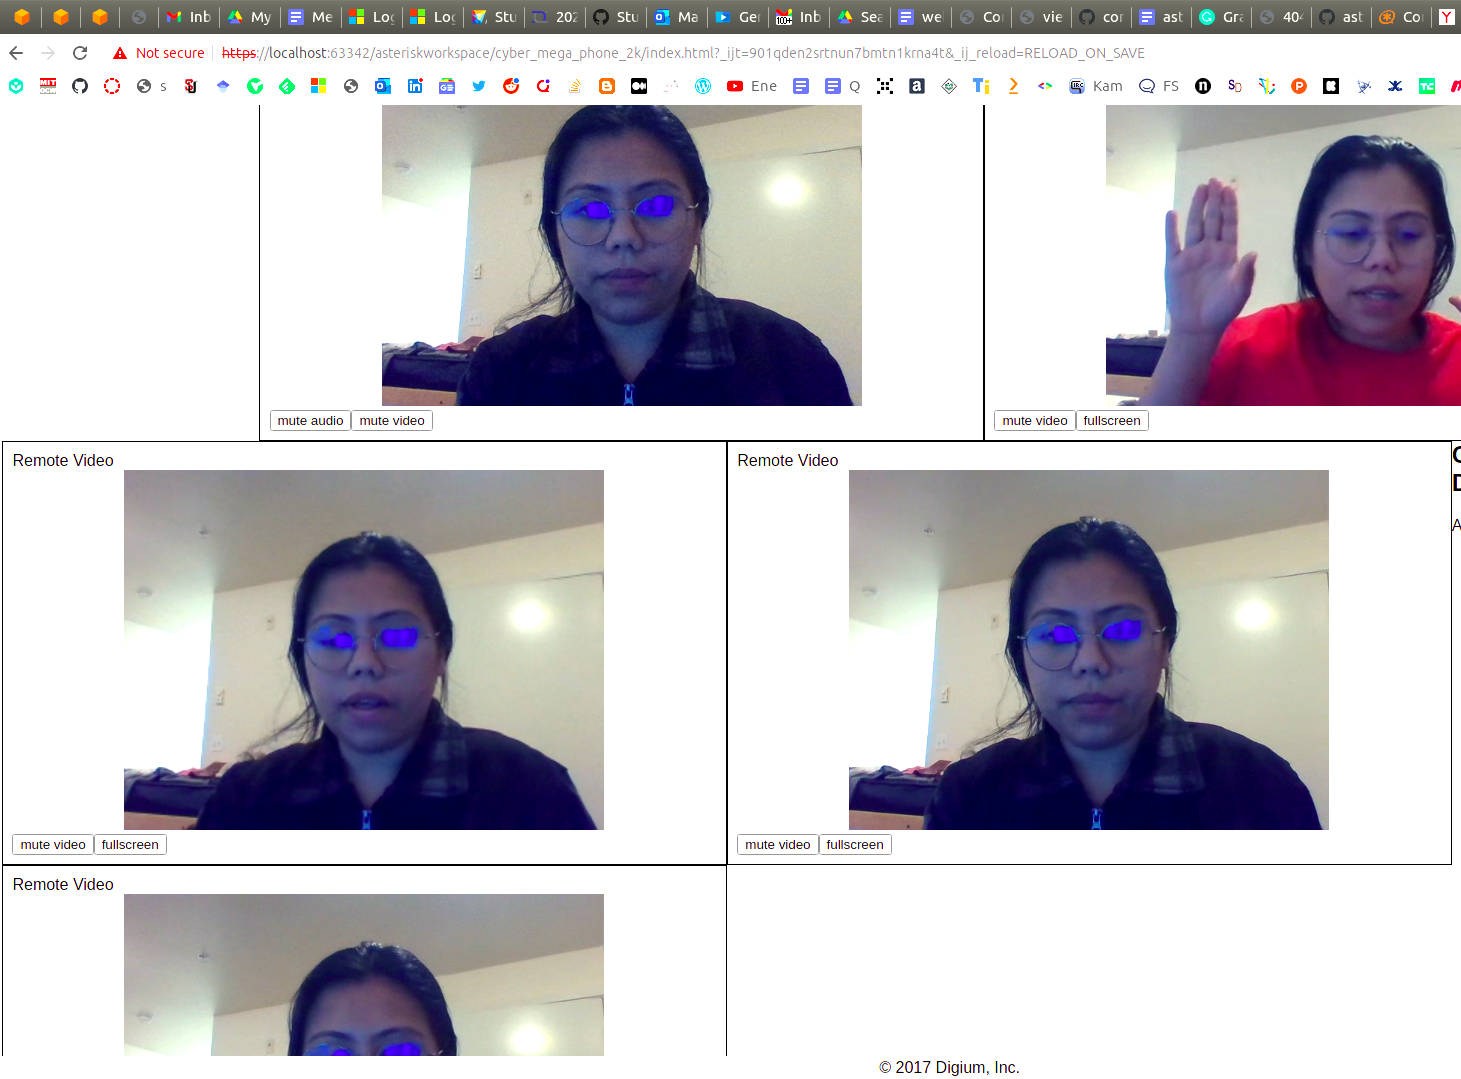This screenshot has height=1079, width=1461.
Task: Open the Reddit bookmark icon
Action: tap(511, 86)
